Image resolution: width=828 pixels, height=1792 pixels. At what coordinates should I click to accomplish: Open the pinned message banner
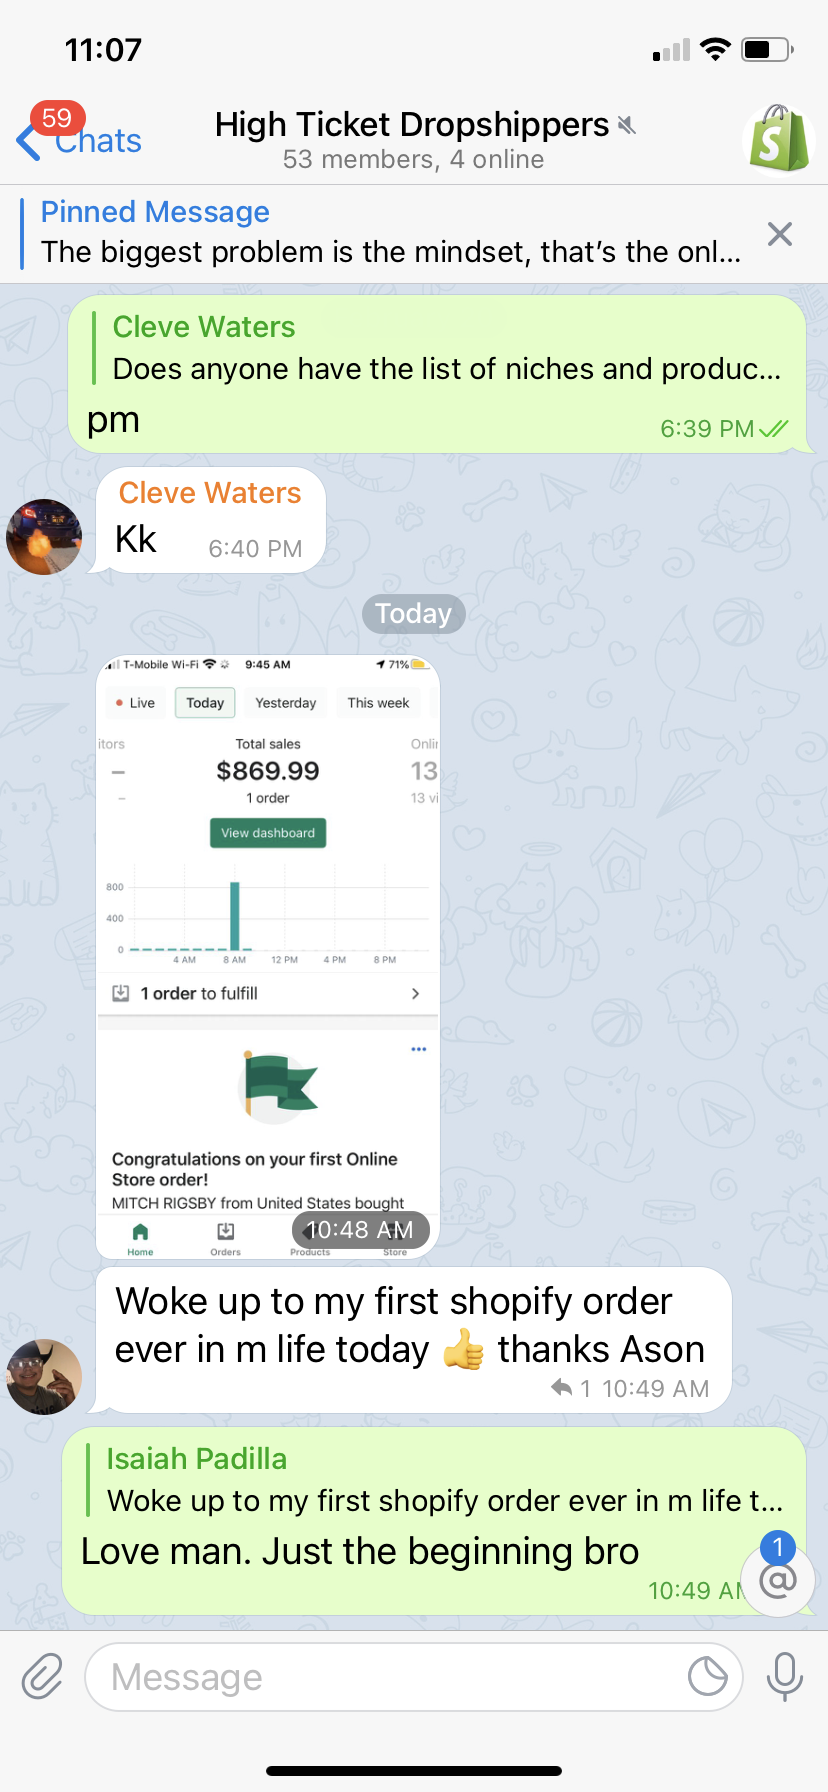click(x=390, y=233)
